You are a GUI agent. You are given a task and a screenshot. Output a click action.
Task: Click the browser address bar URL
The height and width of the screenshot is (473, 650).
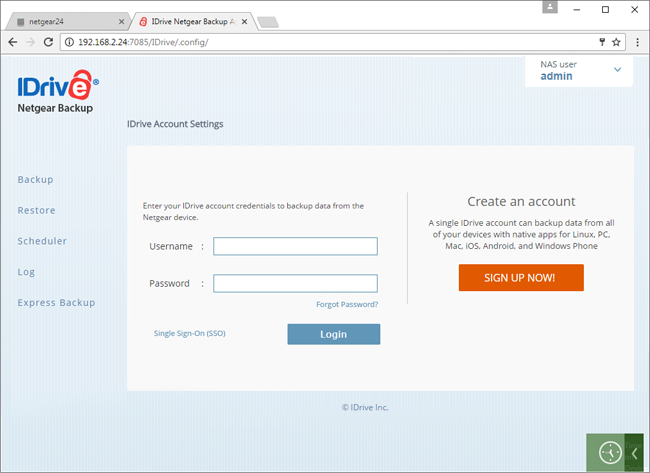(x=143, y=42)
